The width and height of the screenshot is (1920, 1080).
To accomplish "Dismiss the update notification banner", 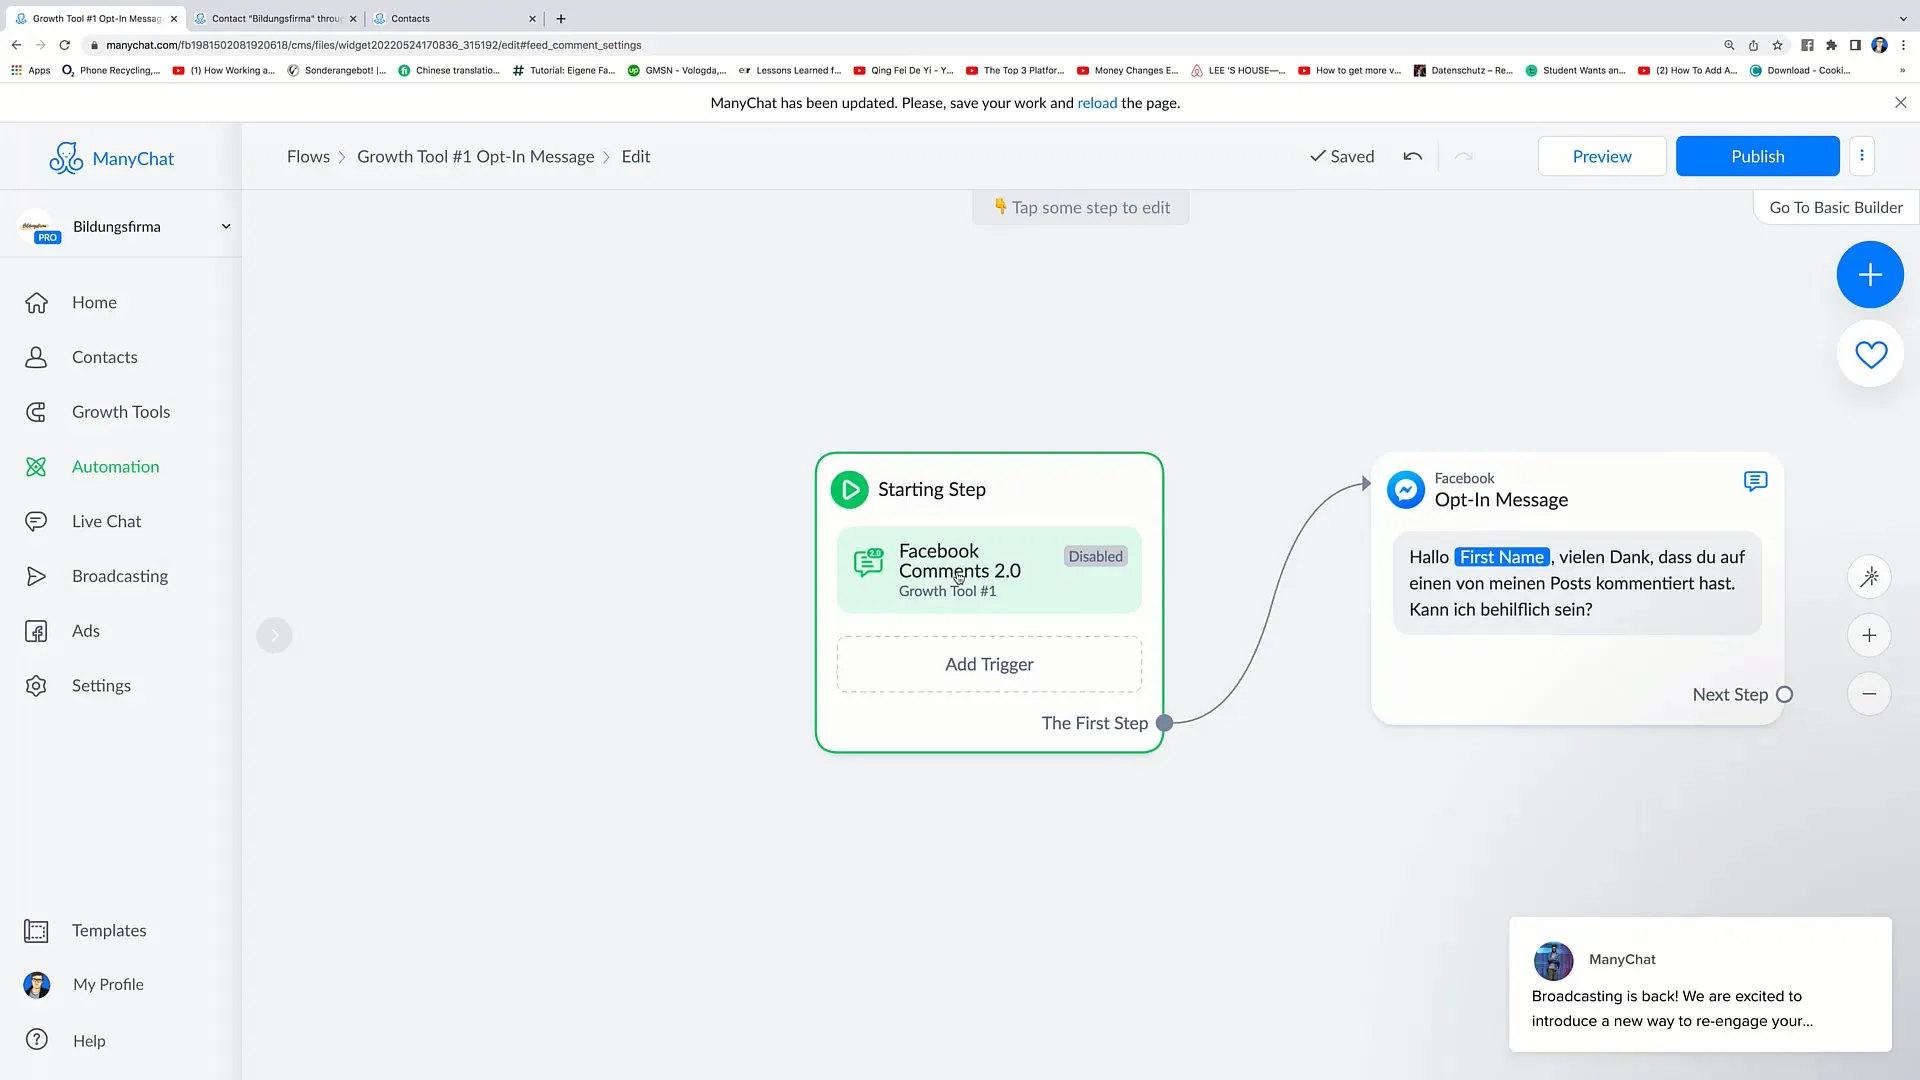I will (1900, 103).
